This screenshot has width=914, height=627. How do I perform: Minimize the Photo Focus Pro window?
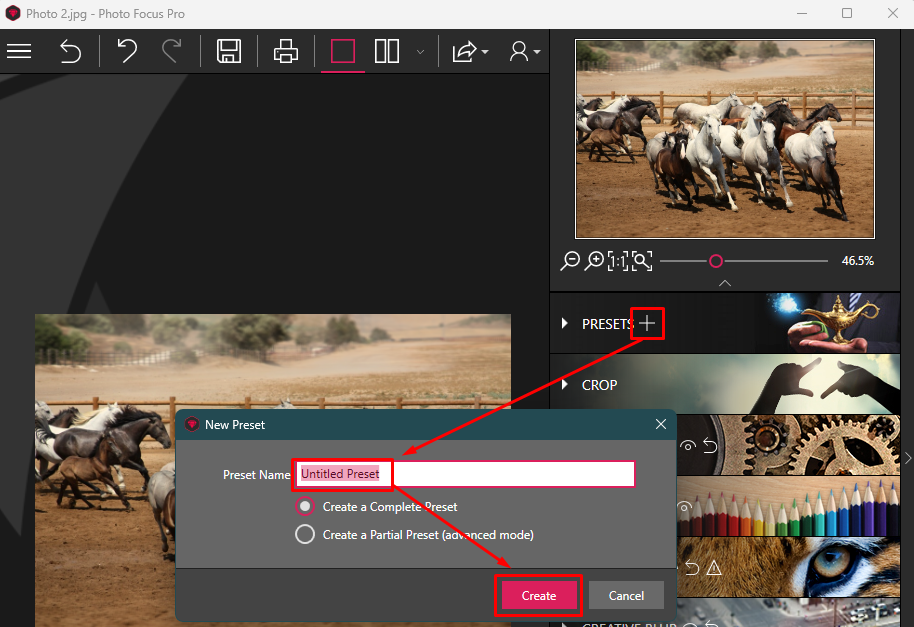click(x=802, y=13)
